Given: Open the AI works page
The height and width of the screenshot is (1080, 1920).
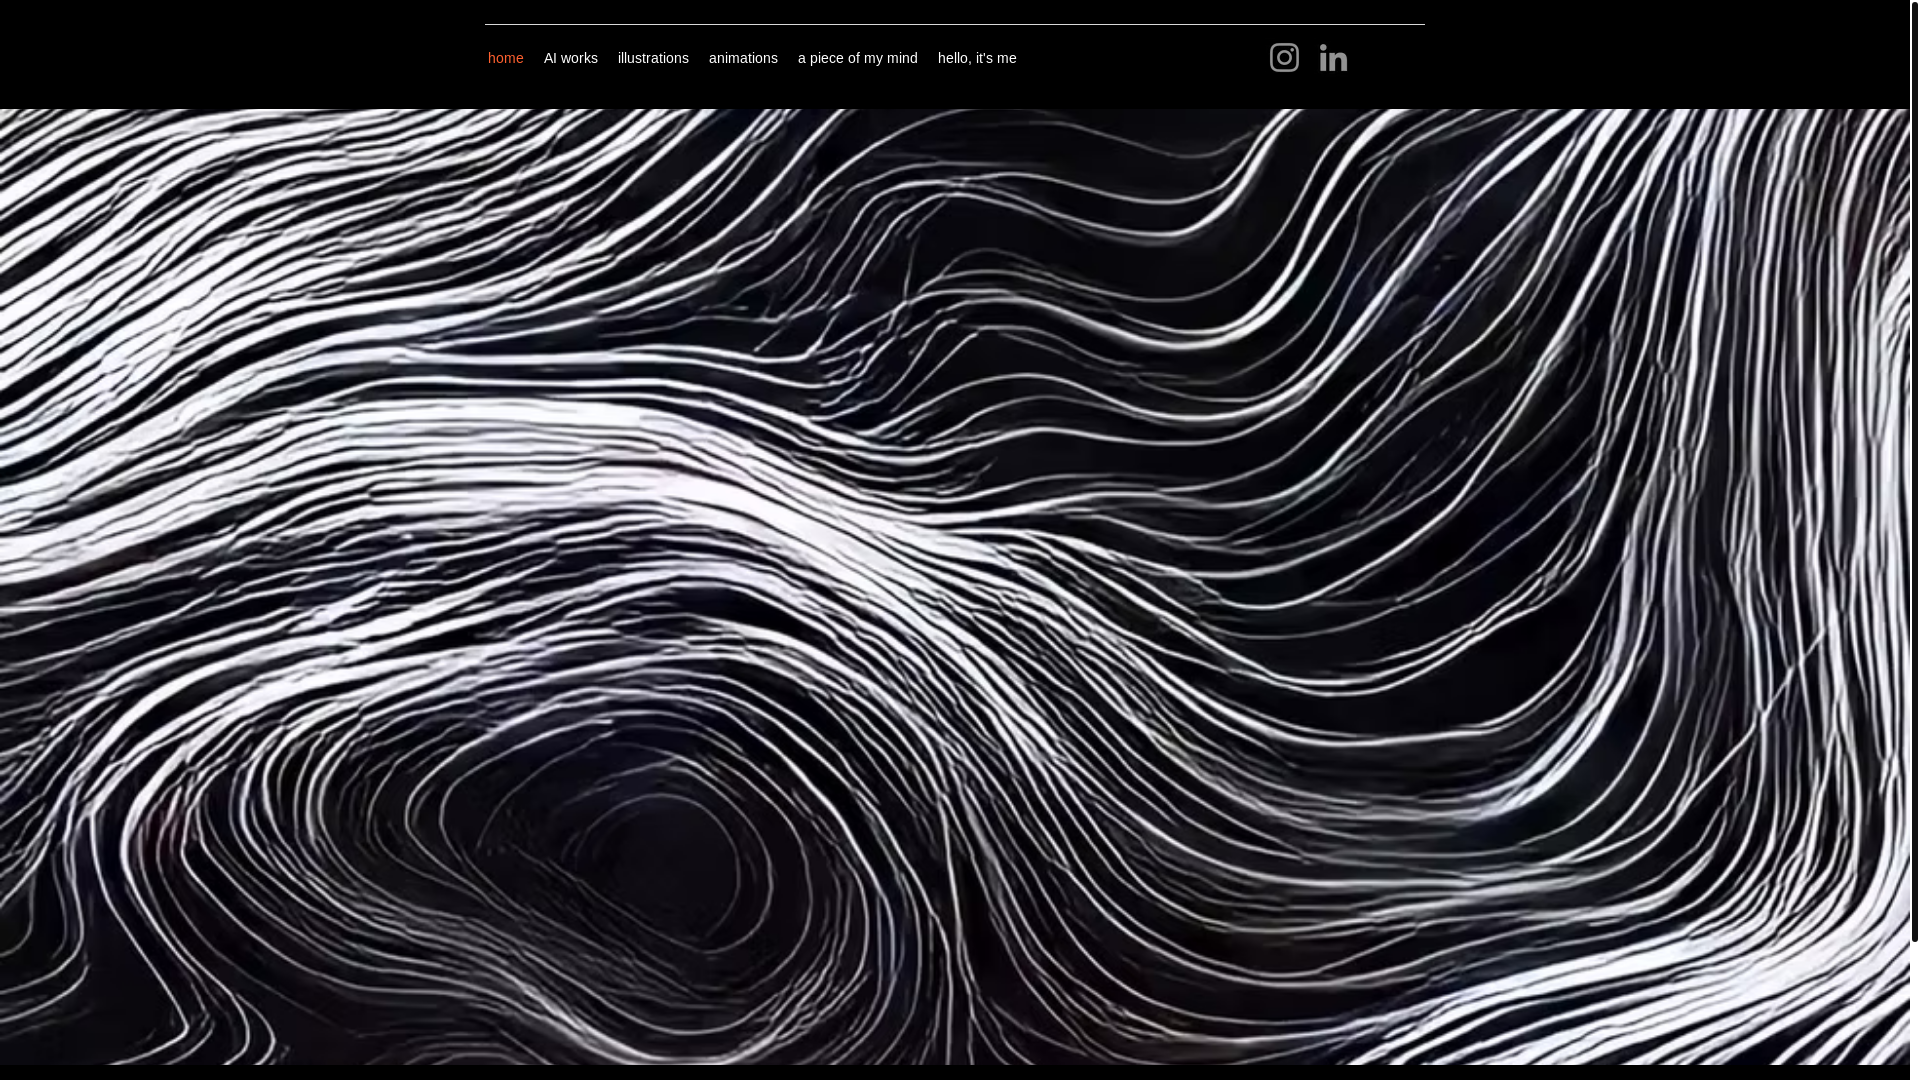Looking at the screenshot, I should [x=571, y=58].
